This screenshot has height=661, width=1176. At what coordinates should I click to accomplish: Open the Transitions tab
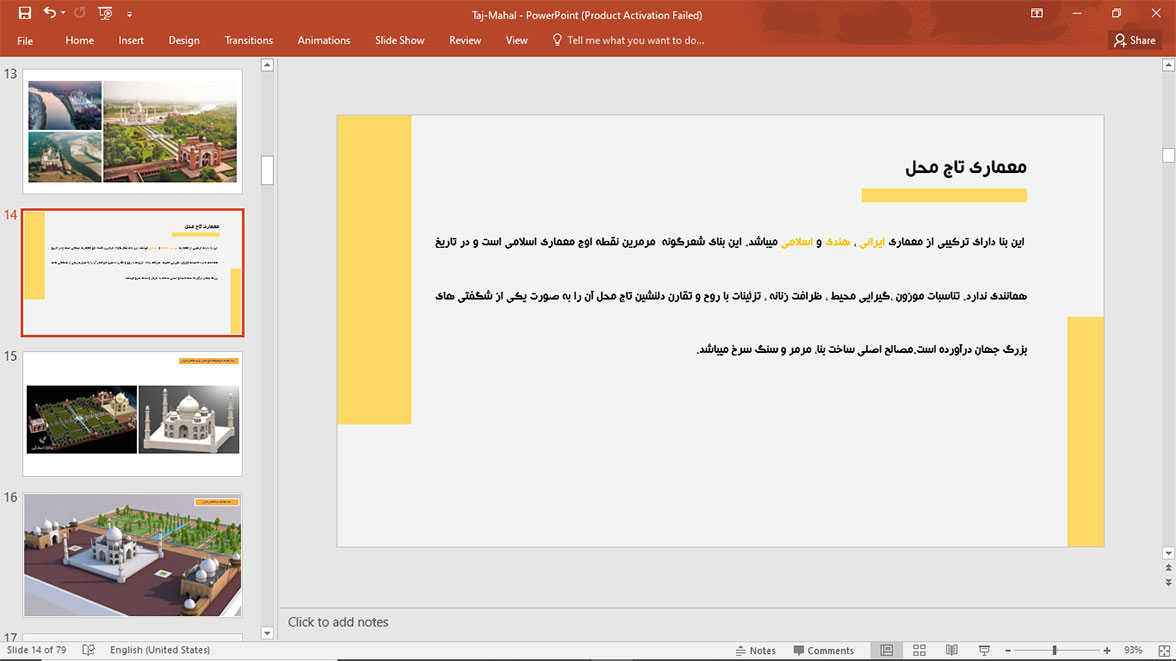pyautogui.click(x=248, y=40)
